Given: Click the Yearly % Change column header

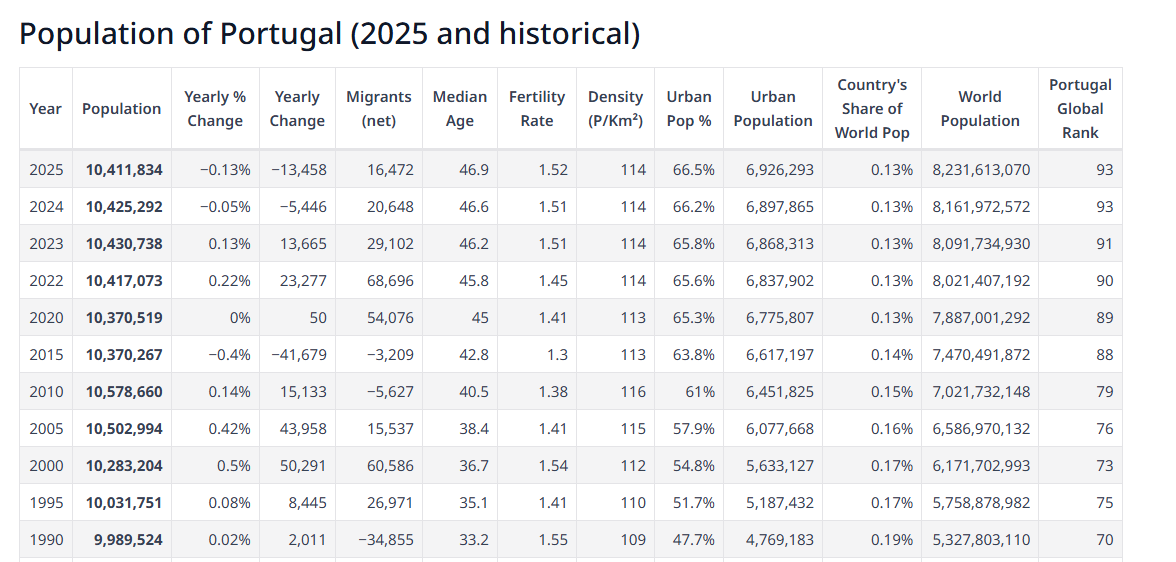Looking at the screenshot, I should tap(215, 109).
